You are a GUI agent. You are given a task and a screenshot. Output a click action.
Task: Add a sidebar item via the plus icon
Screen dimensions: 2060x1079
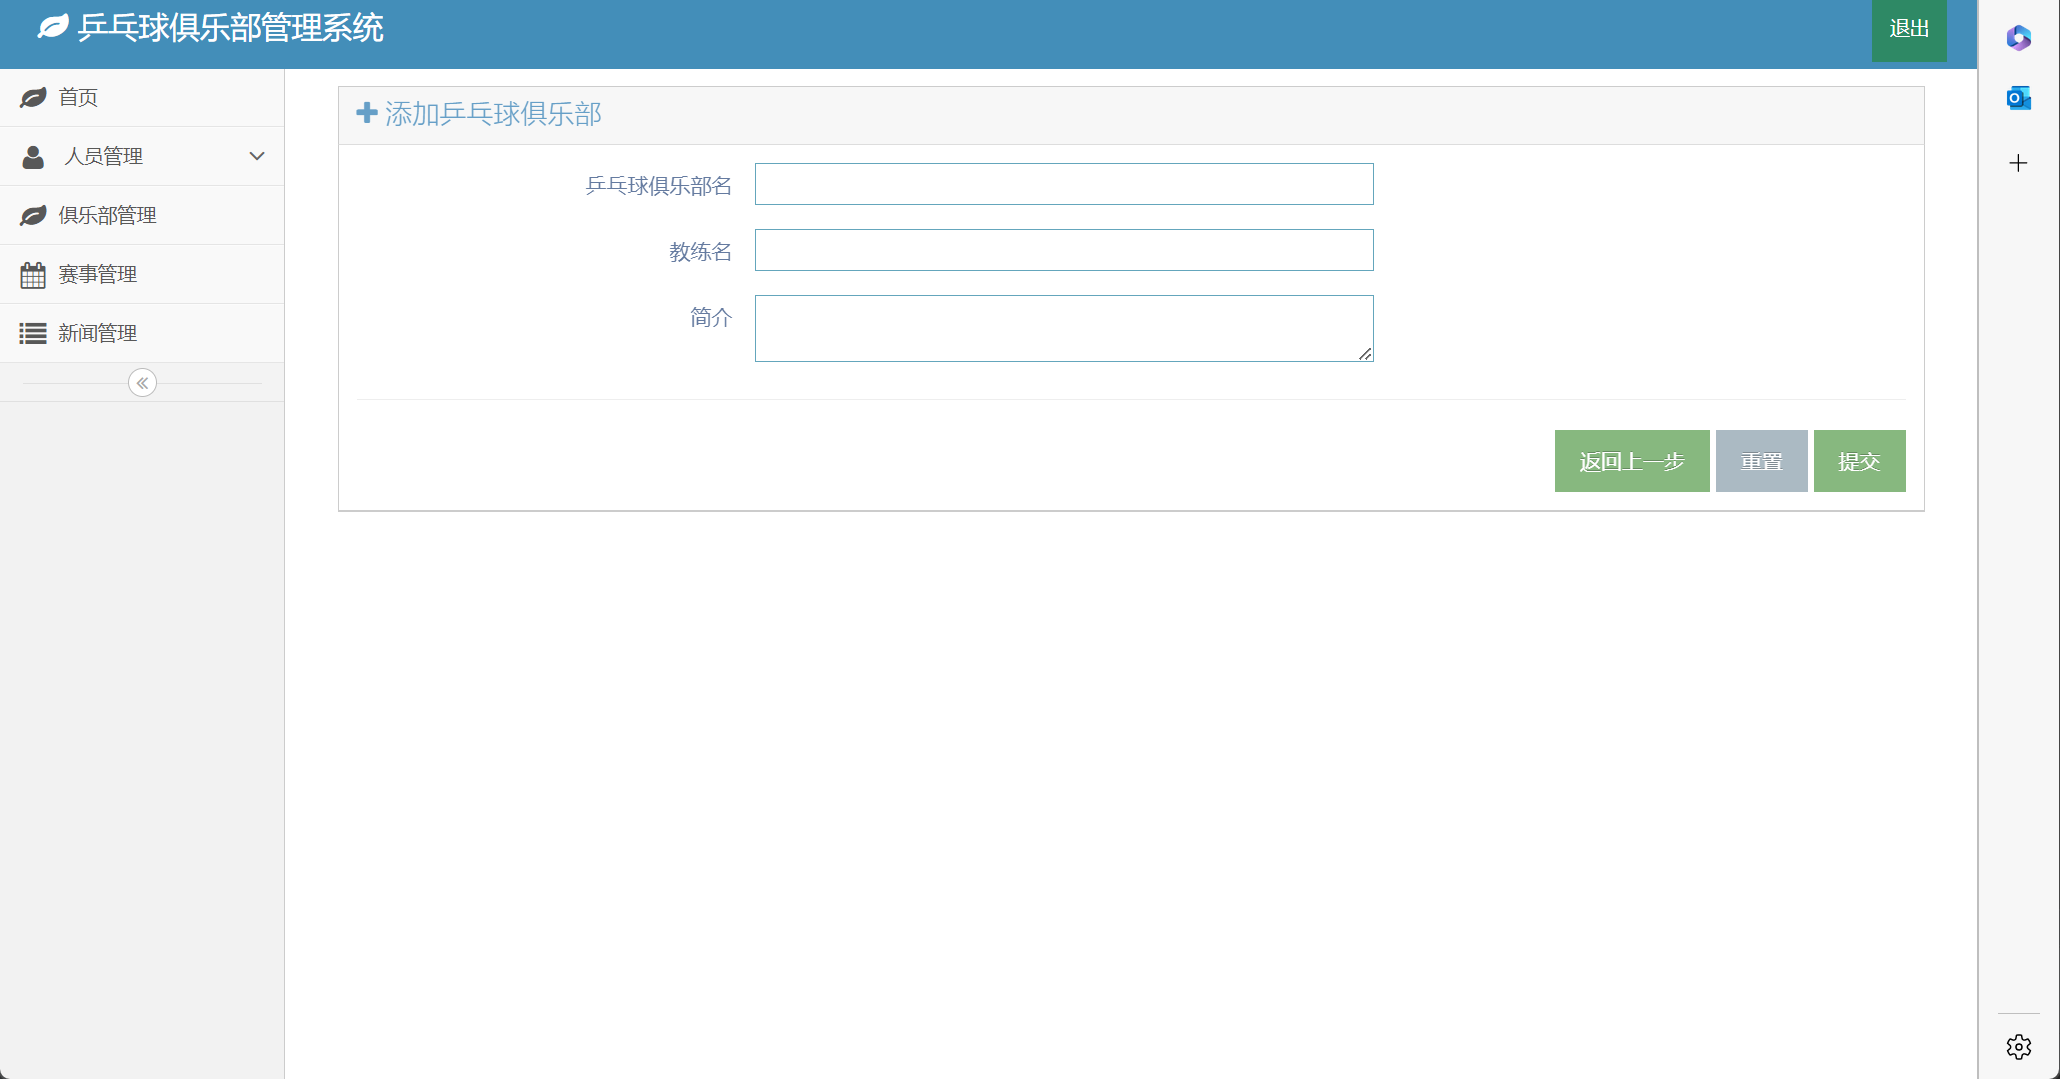tap(2018, 163)
